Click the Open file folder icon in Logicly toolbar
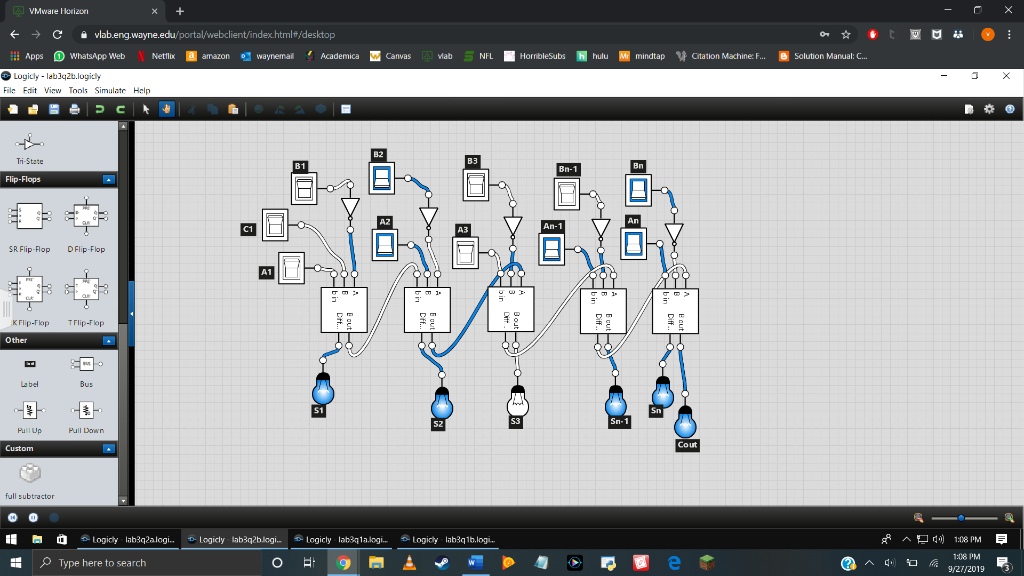The width and height of the screenshot is (1024, 576). click(33, 109)
